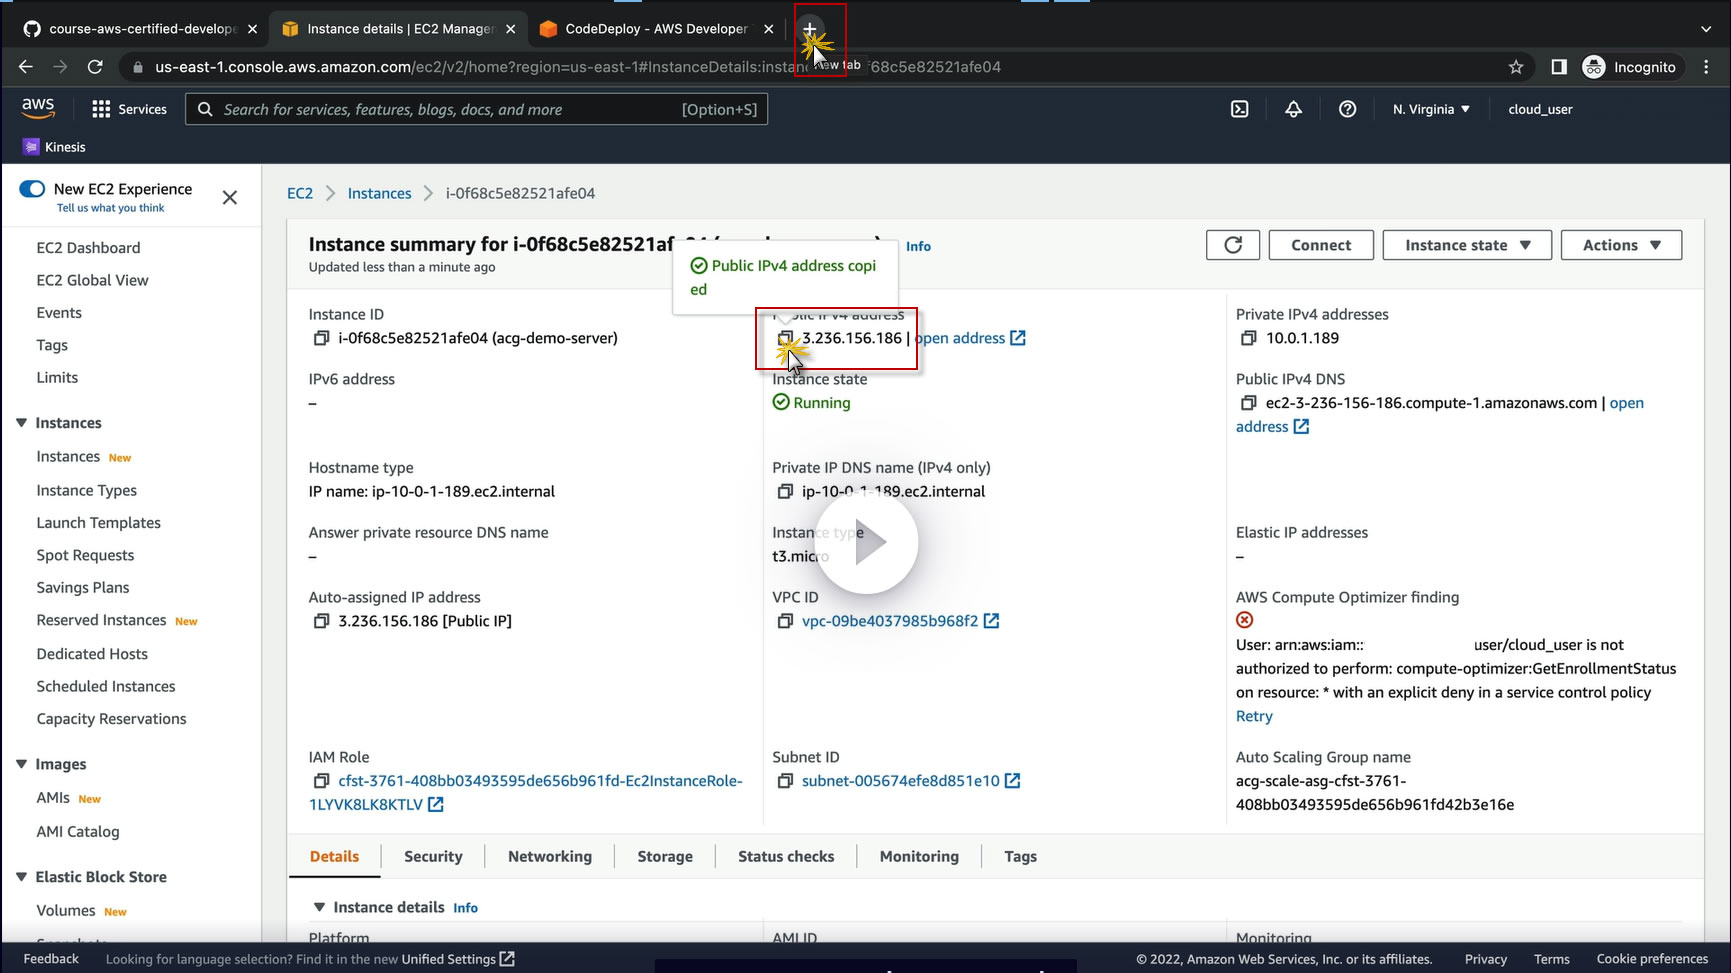This screenshot has width=1731, height=973.
Task: Open the VPC link vpc-09be4037985b968f2
Action: [890, 621]
